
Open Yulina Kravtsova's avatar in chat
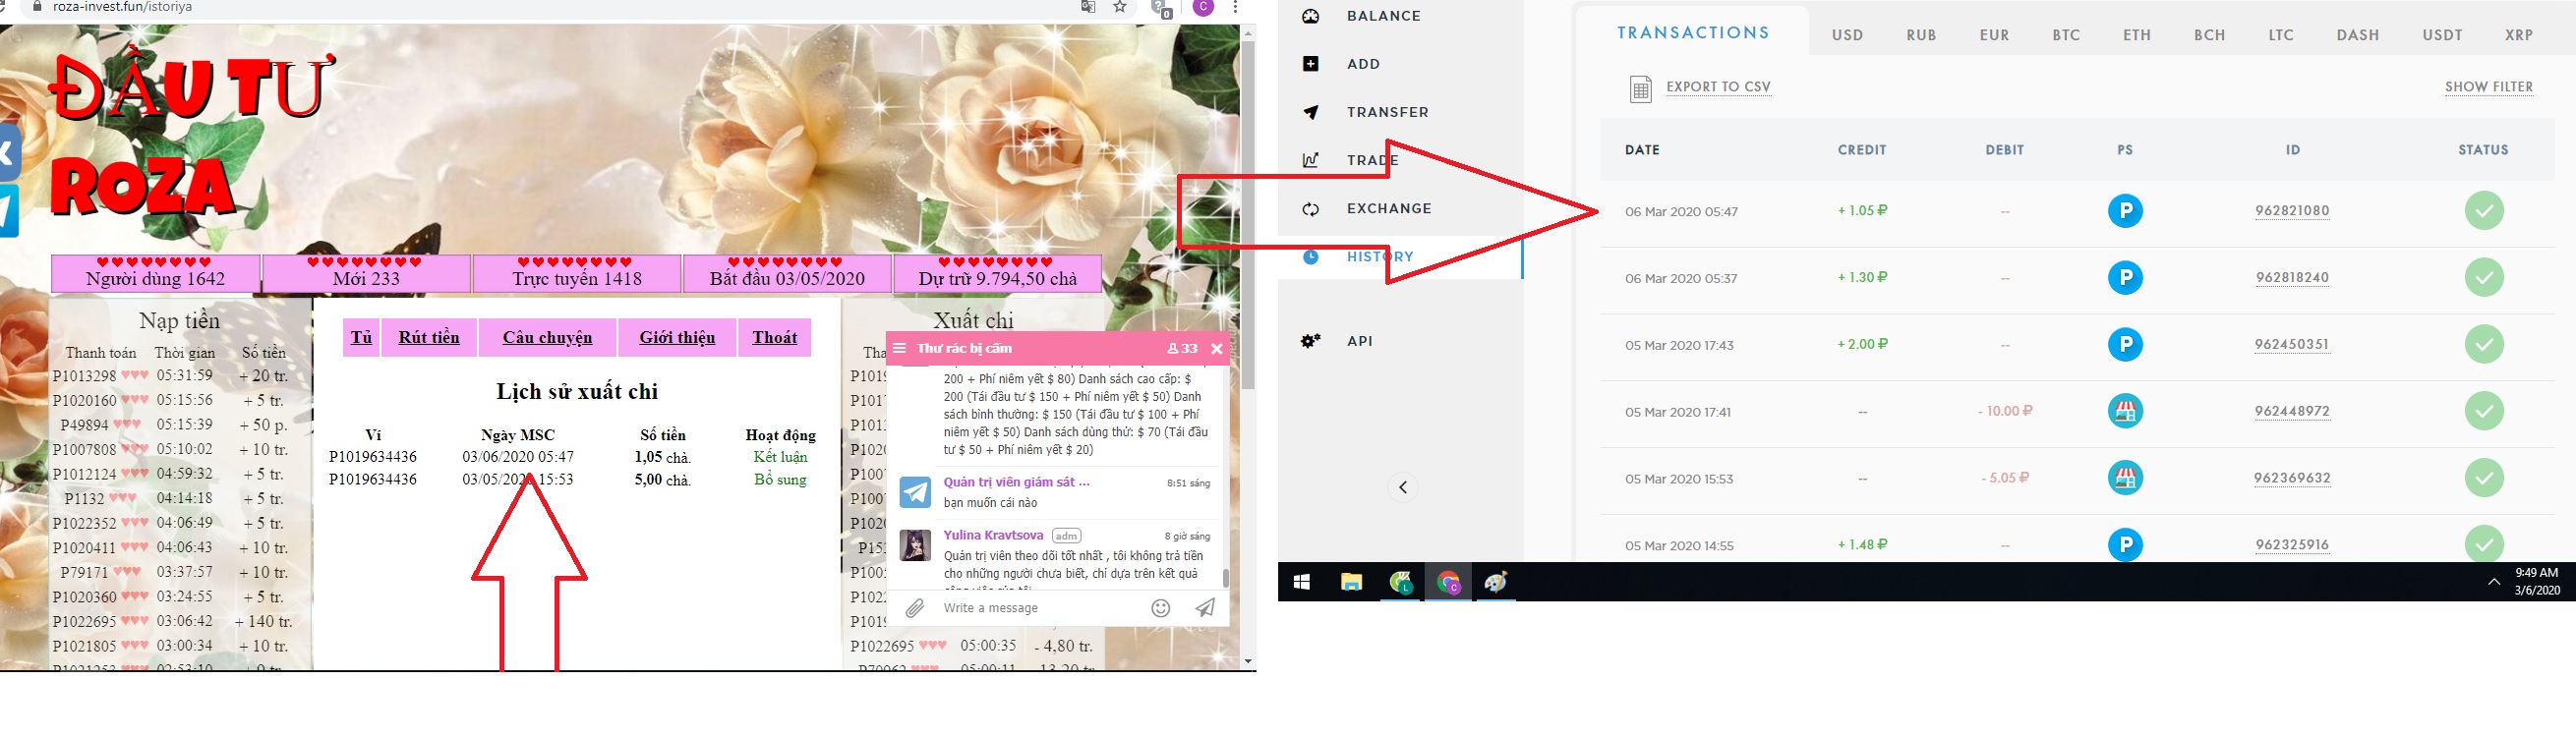point(915,545)
